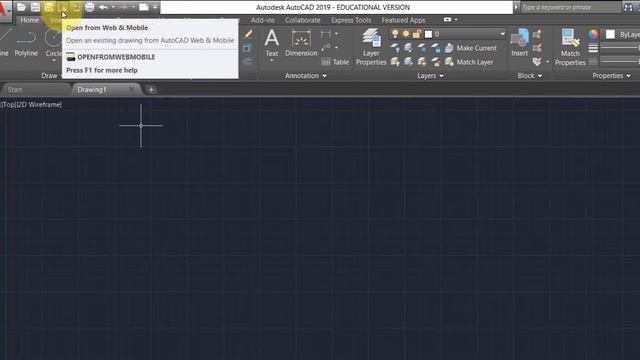Expand the Block panel
Image resolution: width=640 pixels, height=360 pixels.
pos(530,76)
